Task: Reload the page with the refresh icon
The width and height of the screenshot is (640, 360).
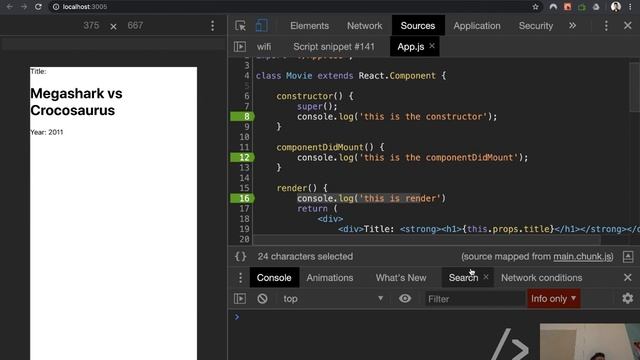Action: [38, 7]
